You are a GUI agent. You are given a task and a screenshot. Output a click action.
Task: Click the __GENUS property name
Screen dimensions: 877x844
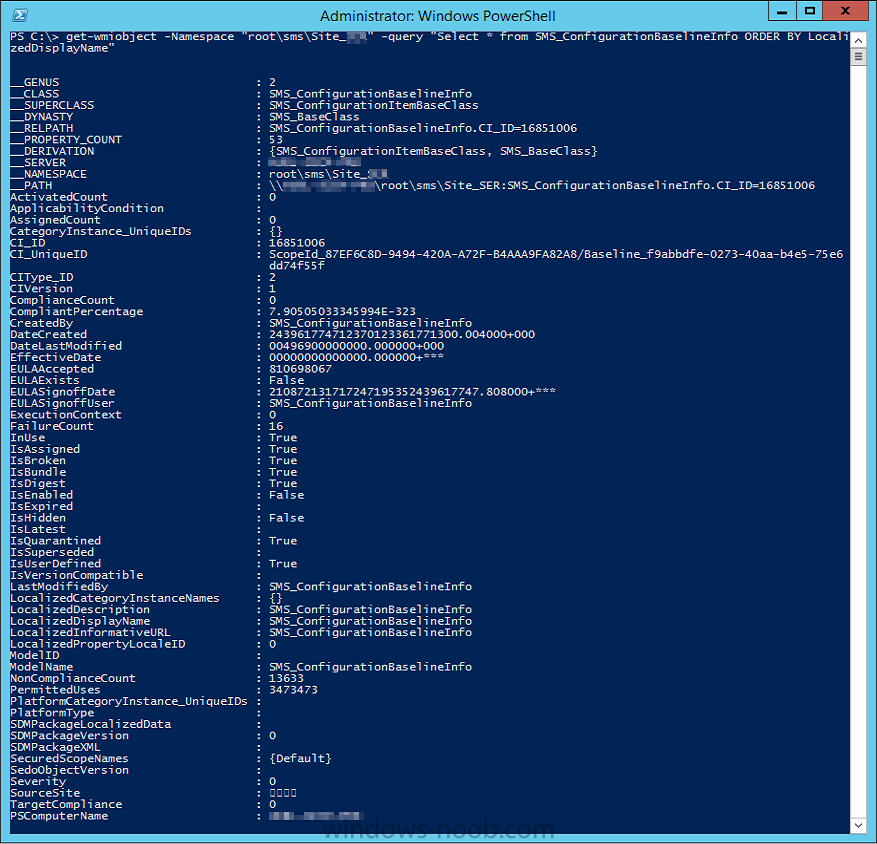[35, 82]
